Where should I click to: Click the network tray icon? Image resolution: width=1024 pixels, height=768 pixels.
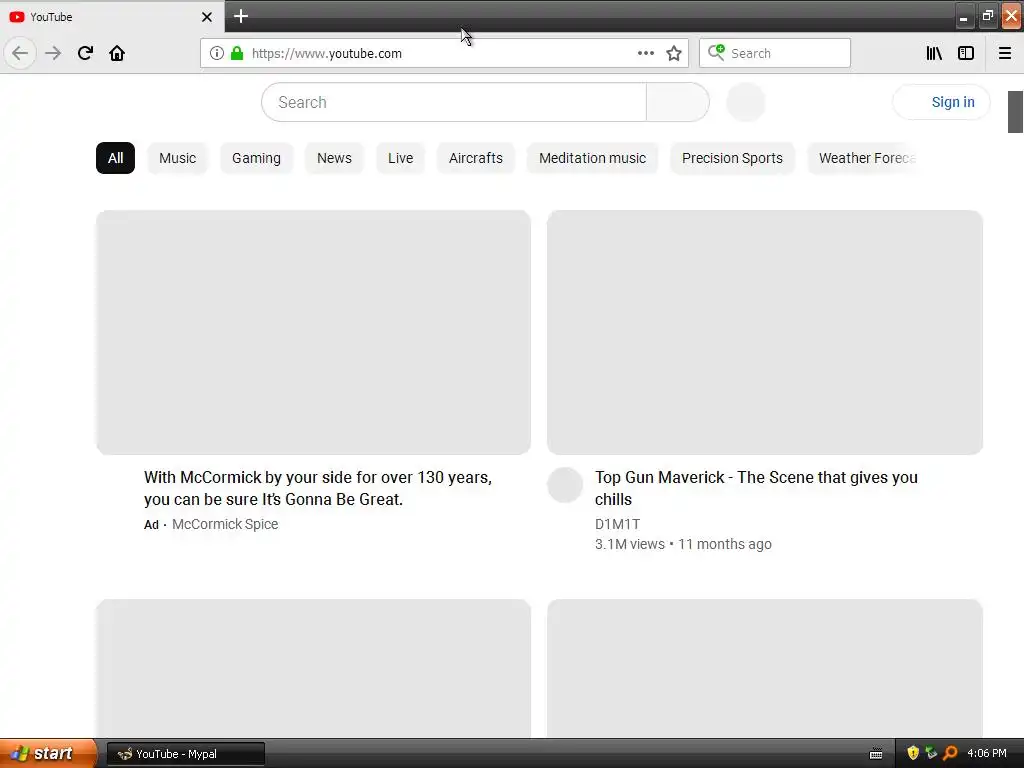pyautogui.click(x=931, y=753)
